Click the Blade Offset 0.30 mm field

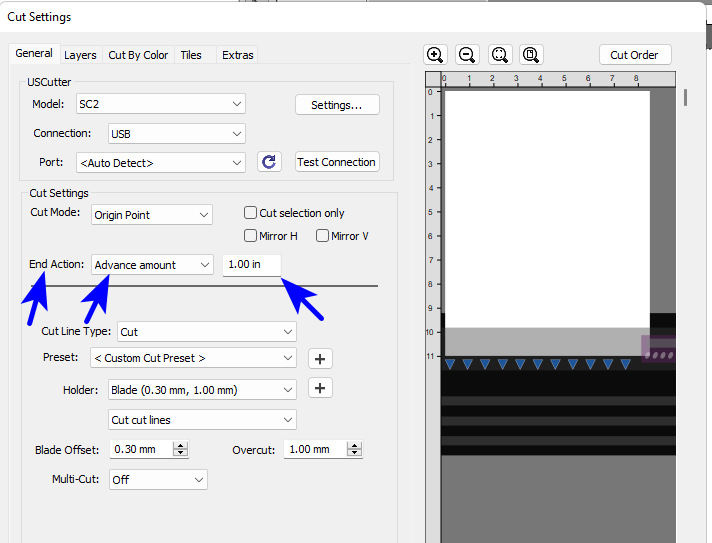point(141,449)
